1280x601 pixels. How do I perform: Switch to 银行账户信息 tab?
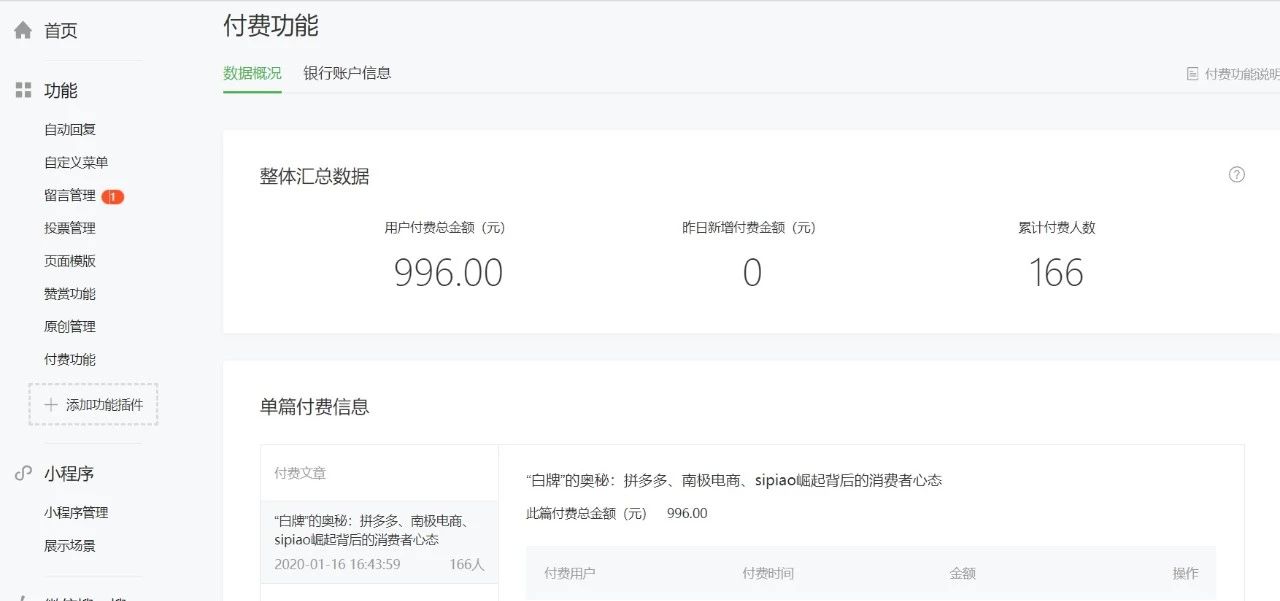pos(347,73)
